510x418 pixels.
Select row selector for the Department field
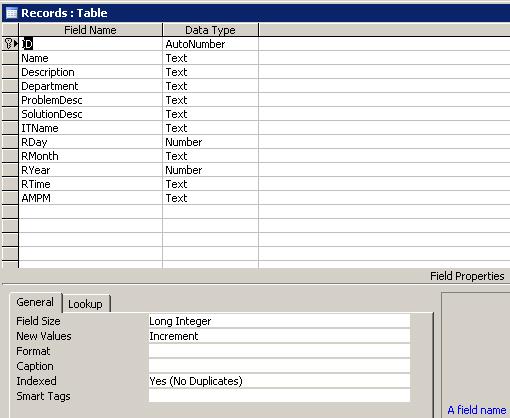tap(10, 86)
